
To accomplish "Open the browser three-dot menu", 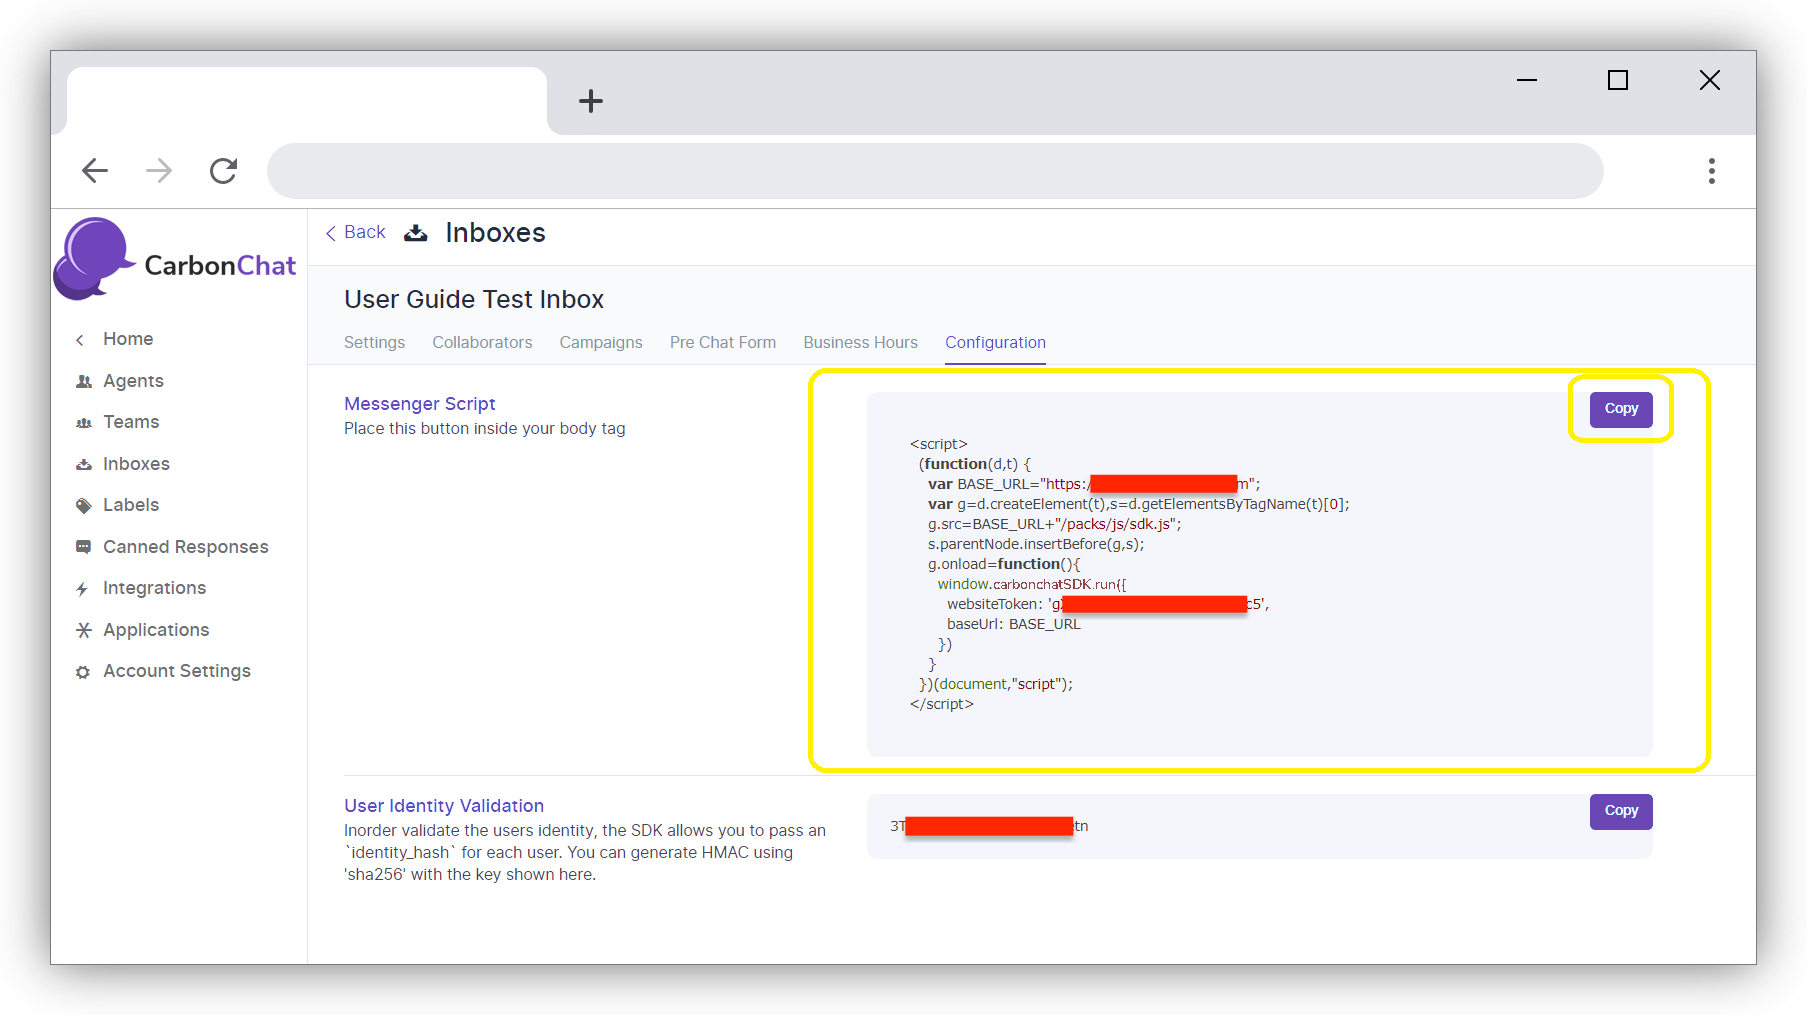I will click(1711, 171).
